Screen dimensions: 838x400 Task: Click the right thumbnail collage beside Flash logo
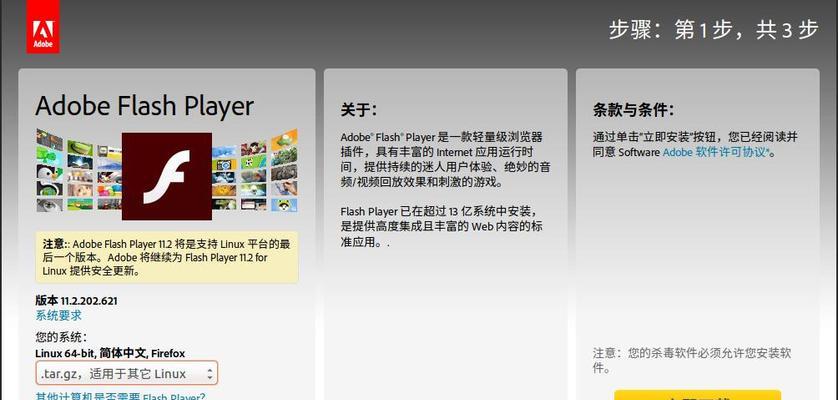[x=255, y=170]
